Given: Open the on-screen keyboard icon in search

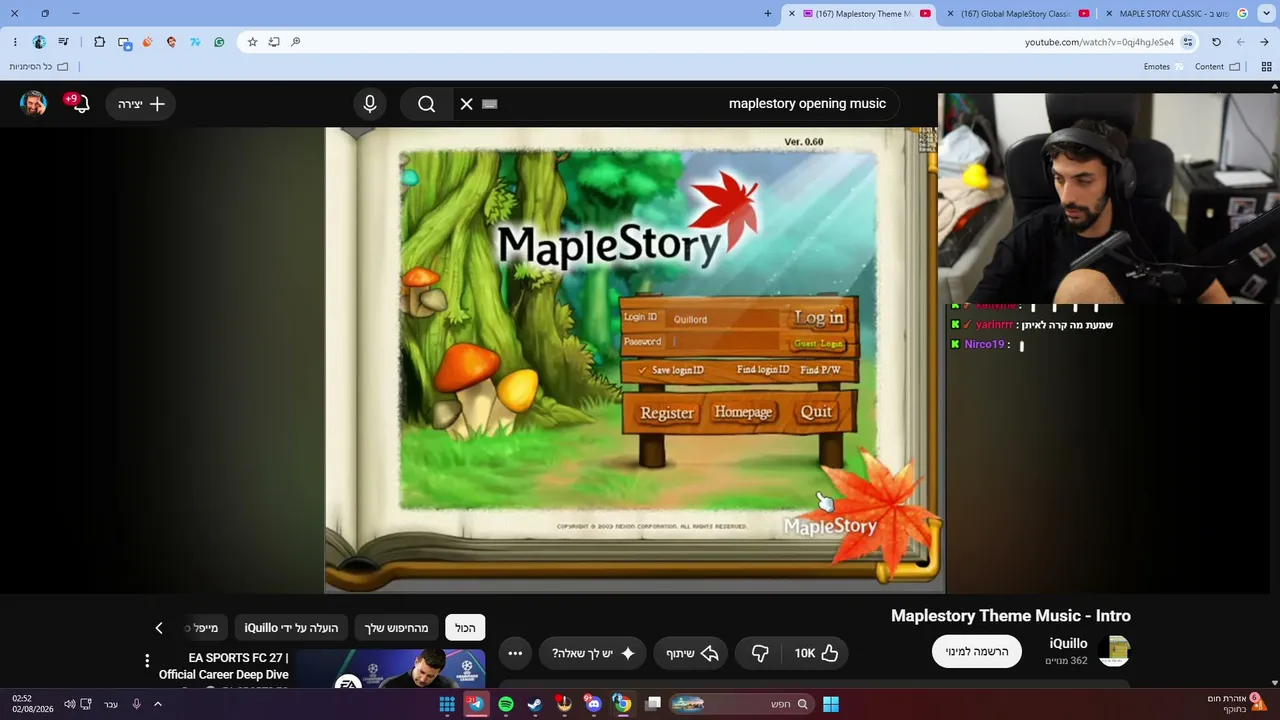Looking at the screenshot, I should (x=490, y=104).
